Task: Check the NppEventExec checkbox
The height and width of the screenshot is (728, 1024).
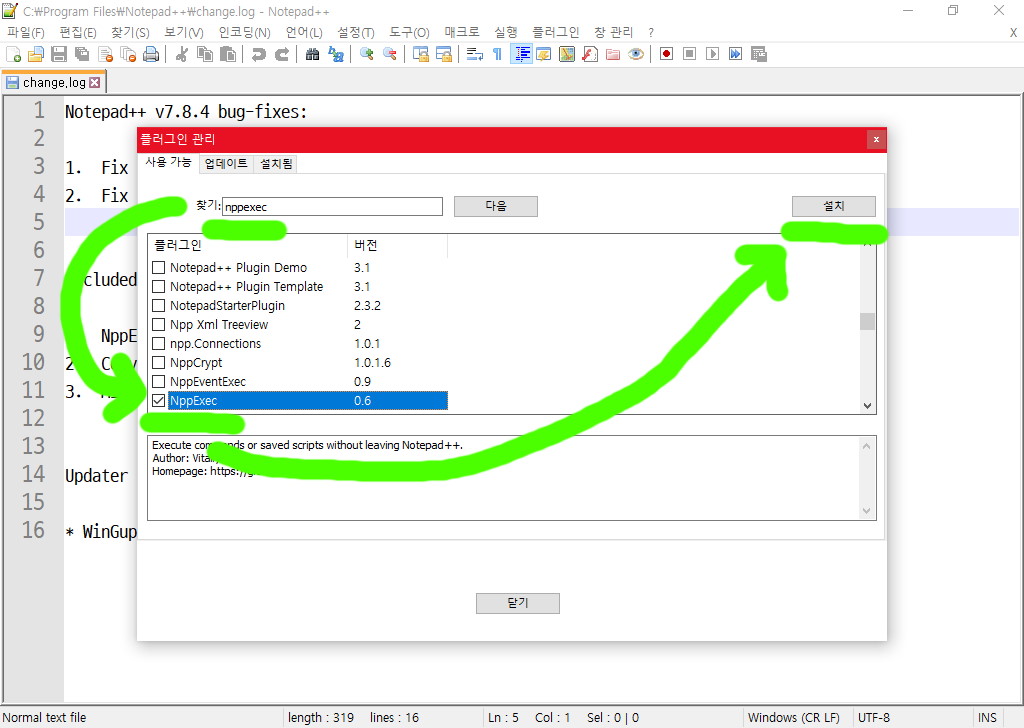Action: point(159,381)
